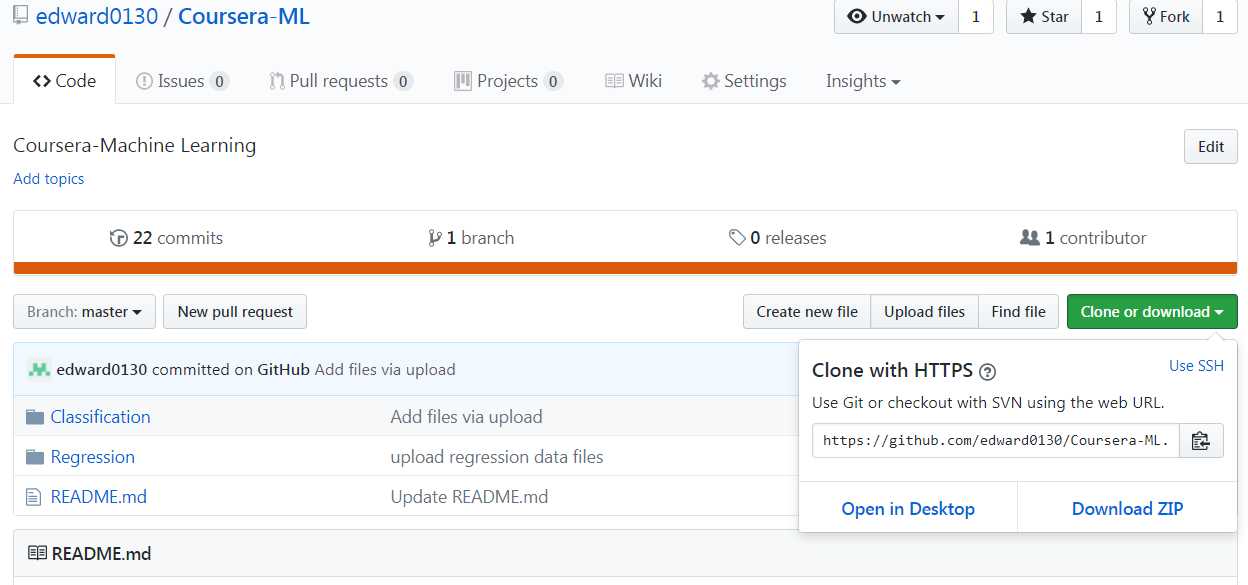Open Coursera-ML repository name link
This screenshot has height=585, width=1248.
coord(244,16)
